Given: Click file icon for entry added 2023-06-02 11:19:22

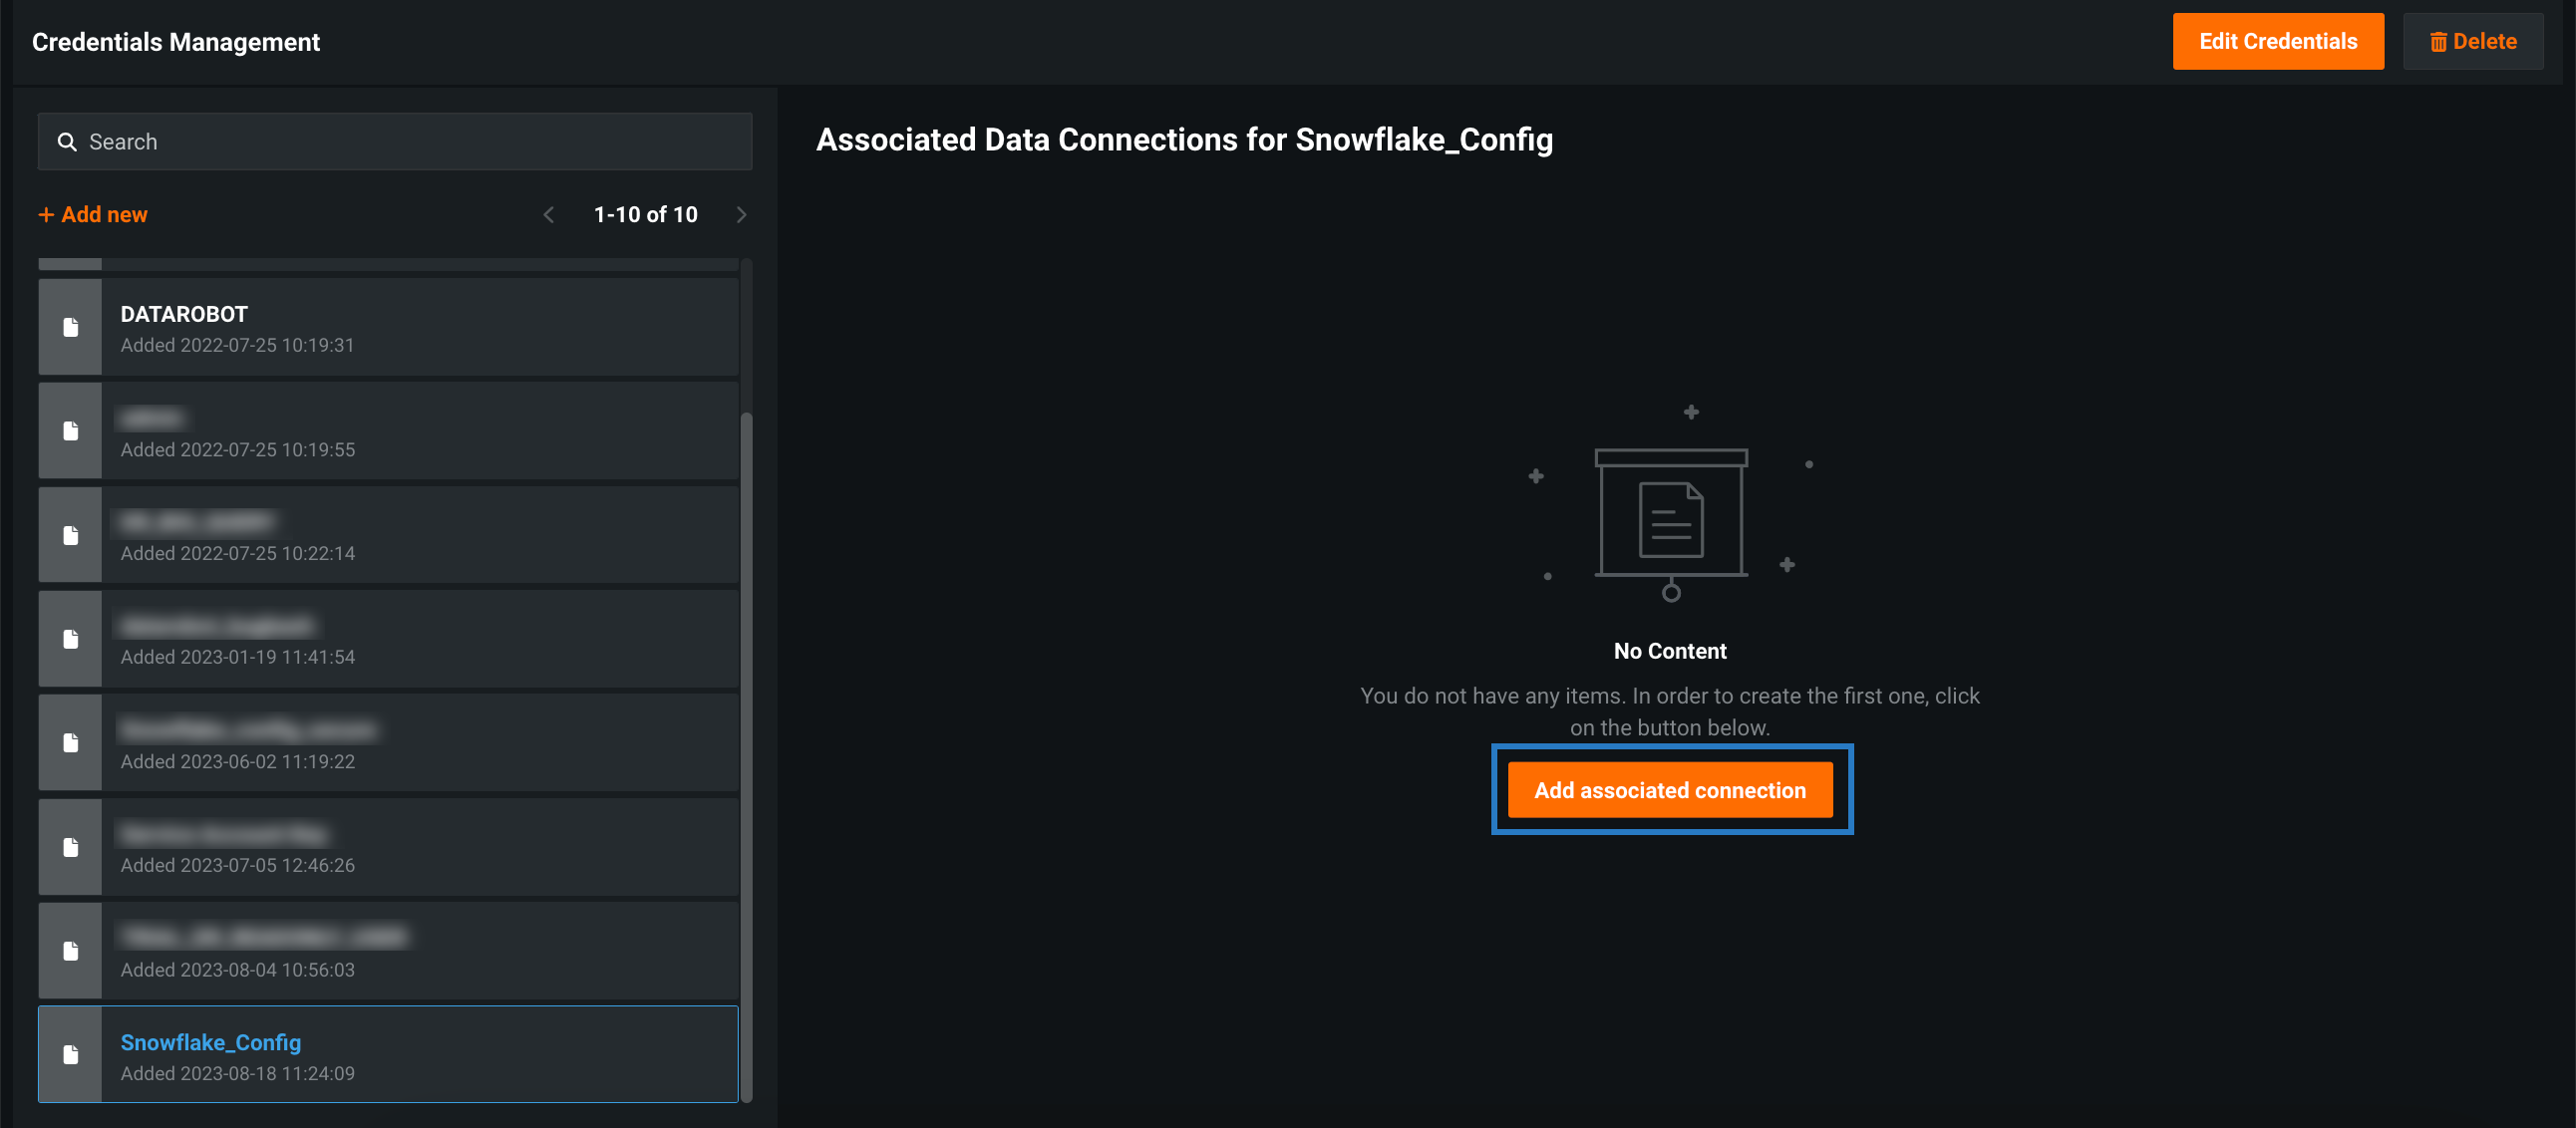Looking at the screenshot, I should (70, 743).
